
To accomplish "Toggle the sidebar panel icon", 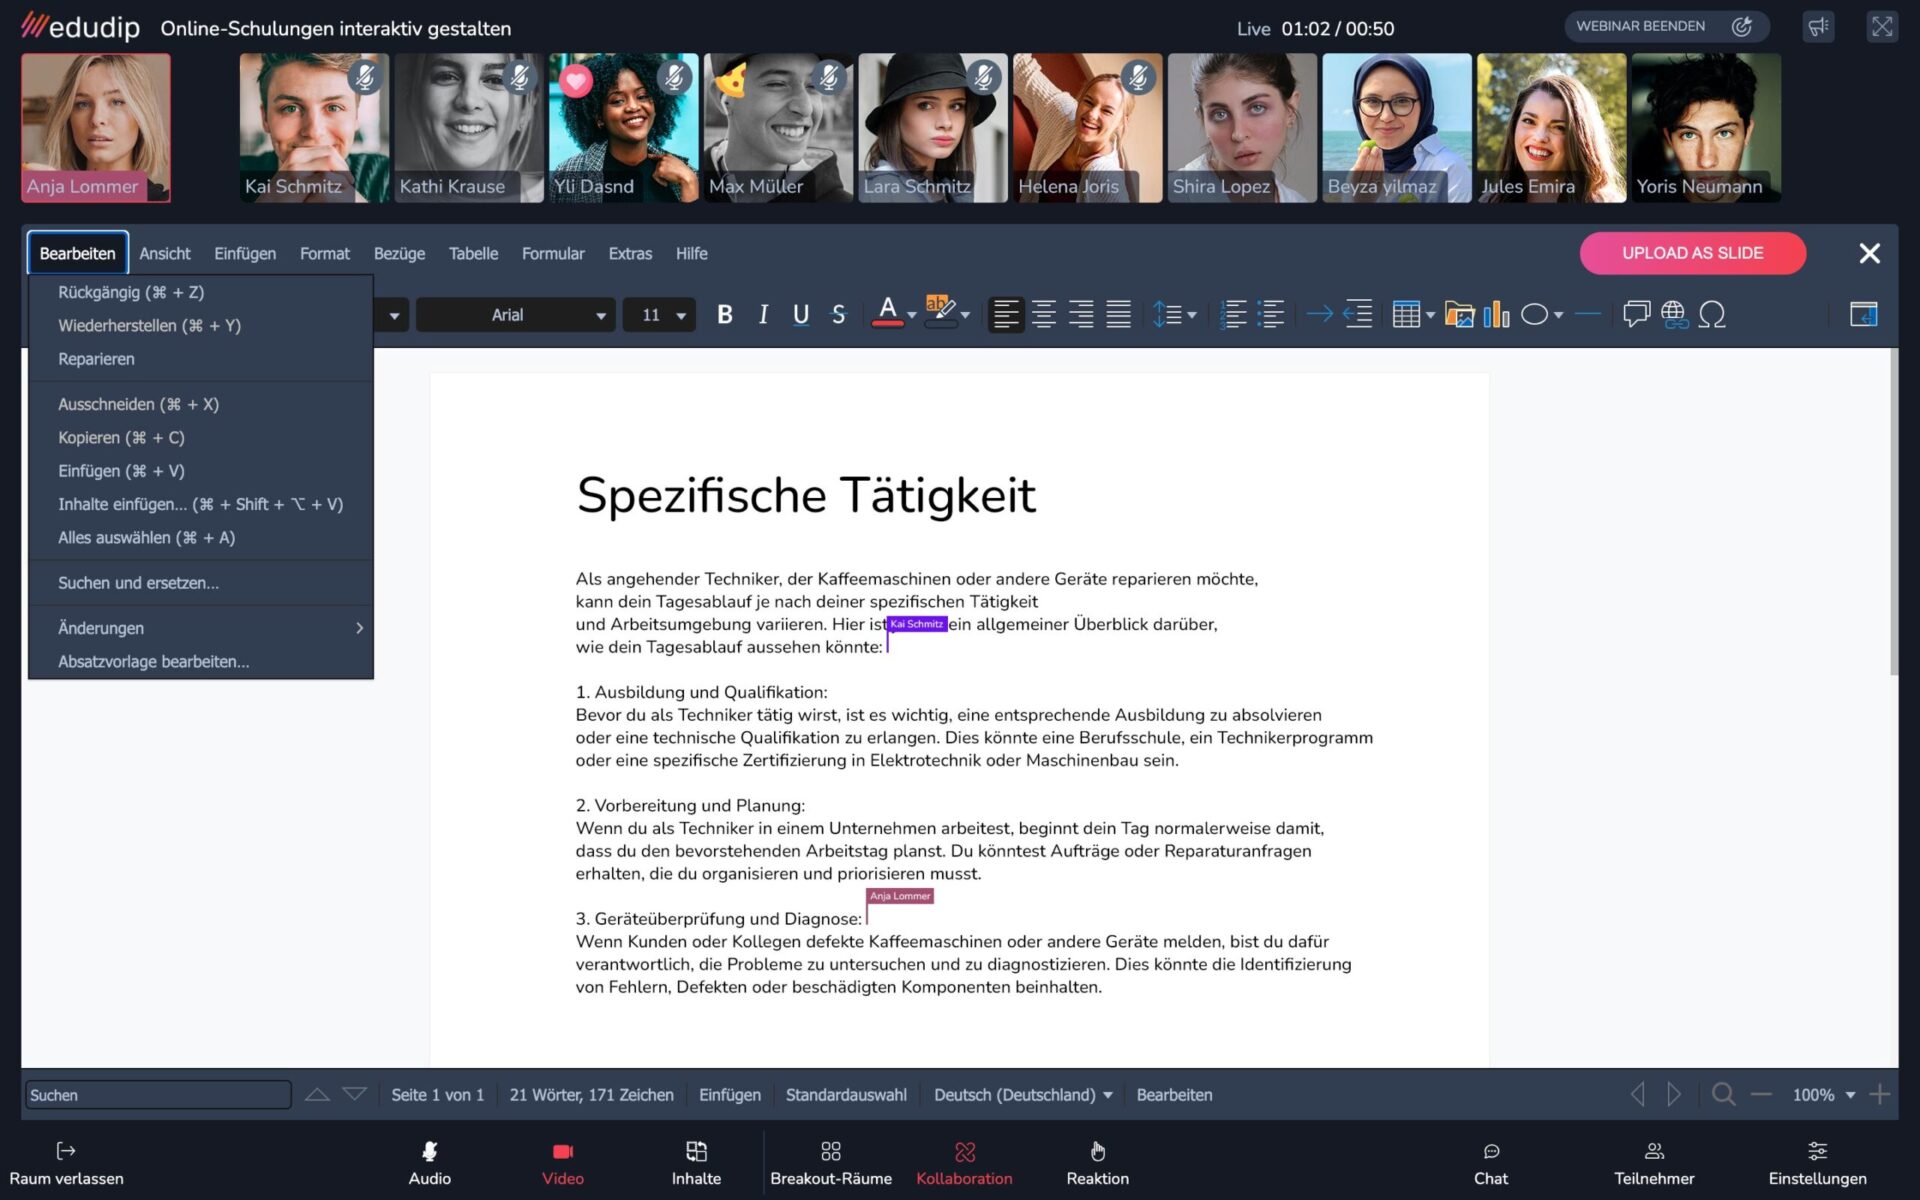I will pos(1863,315).
